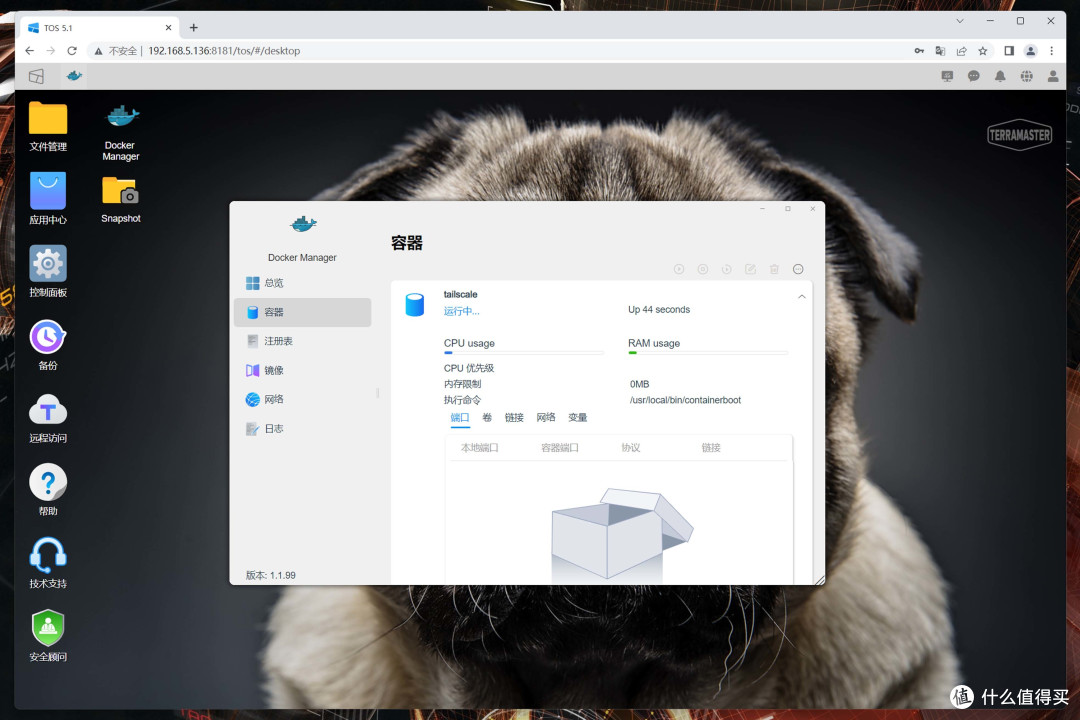Edit the container with pencil icon

tap(750, 269)
